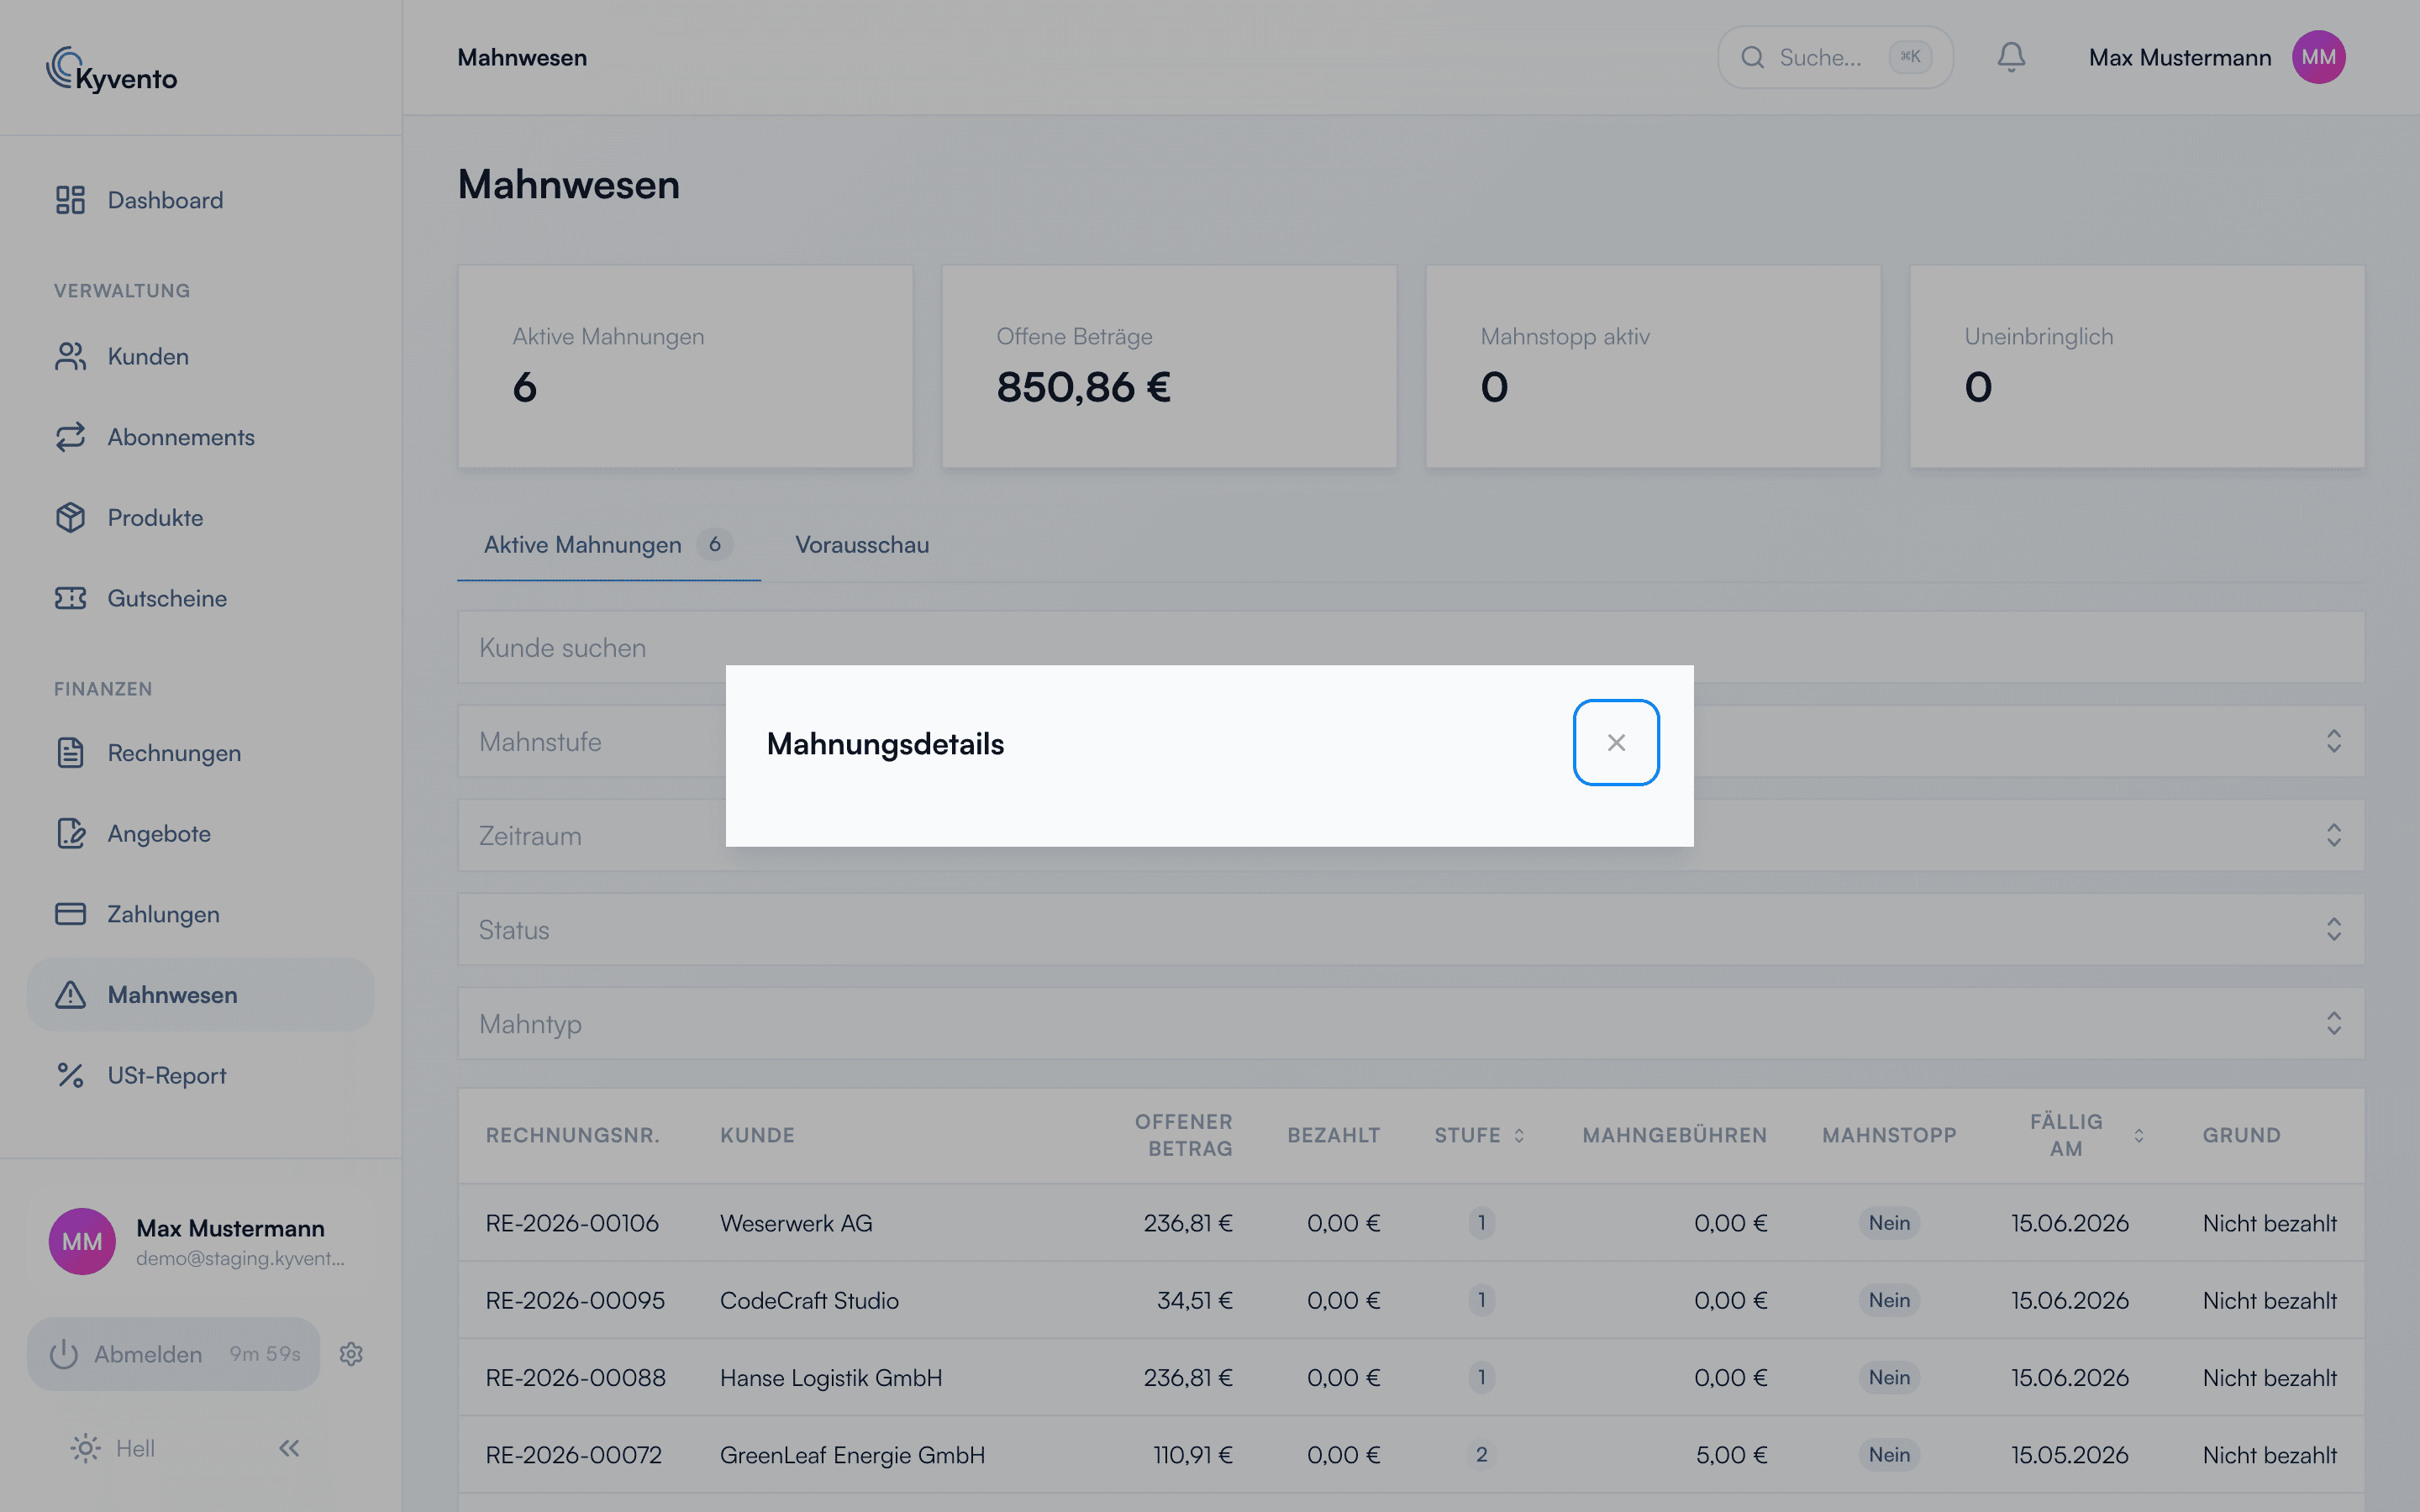The height and width of the screenshot is (1512, 2420).
Task: Click the Kyvento logo
Action: tap(112, 70)
